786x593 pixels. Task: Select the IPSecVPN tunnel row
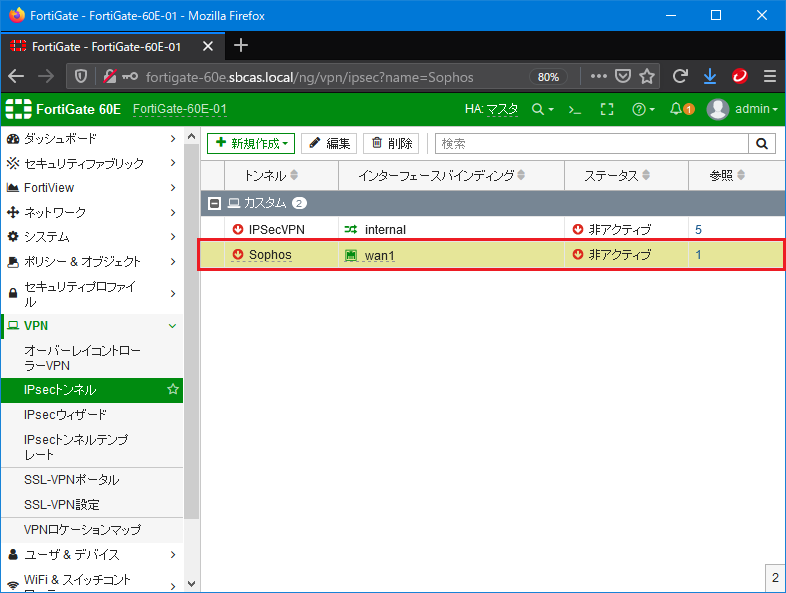click(x=493, y=229)
